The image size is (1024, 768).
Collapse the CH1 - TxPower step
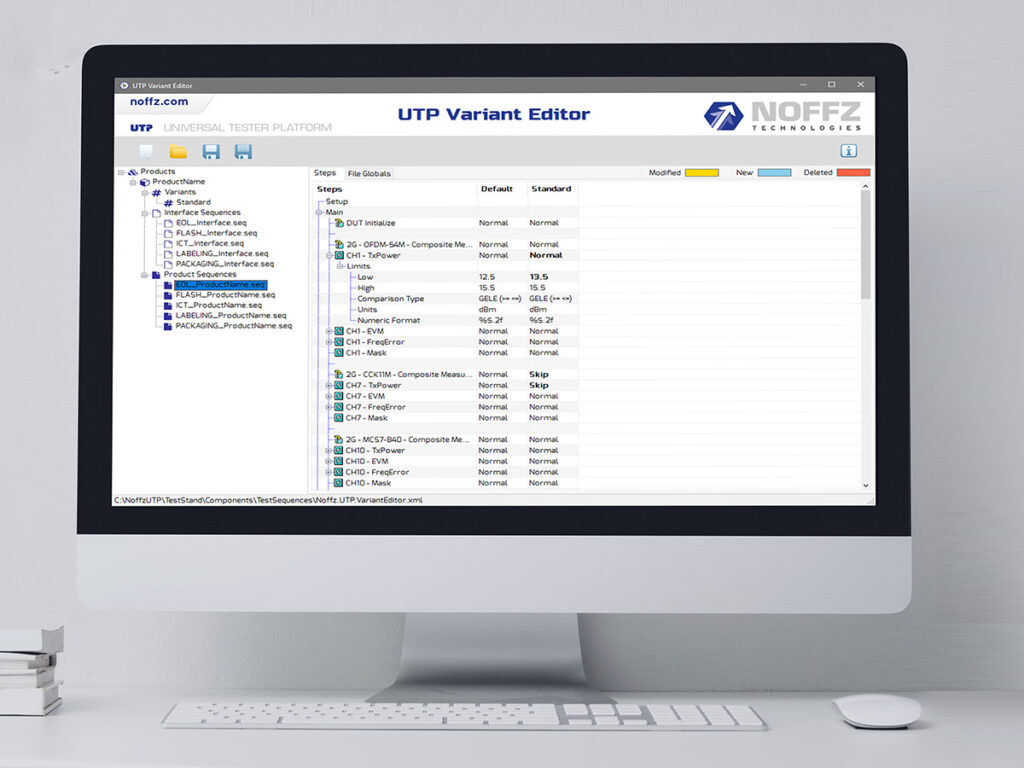(329, 255)
